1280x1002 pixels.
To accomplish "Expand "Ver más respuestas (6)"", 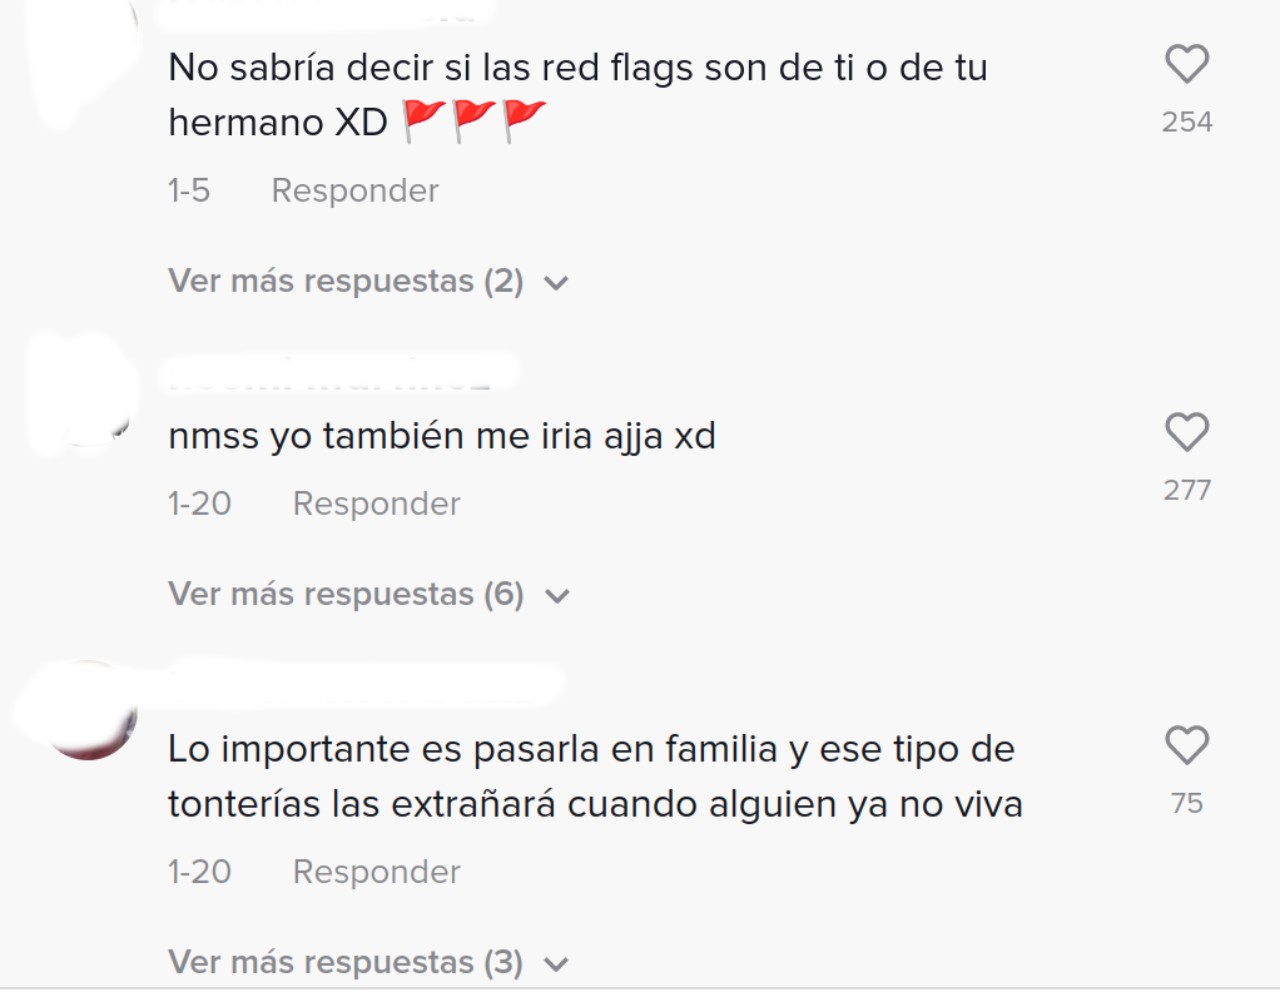I will [367, 595].
